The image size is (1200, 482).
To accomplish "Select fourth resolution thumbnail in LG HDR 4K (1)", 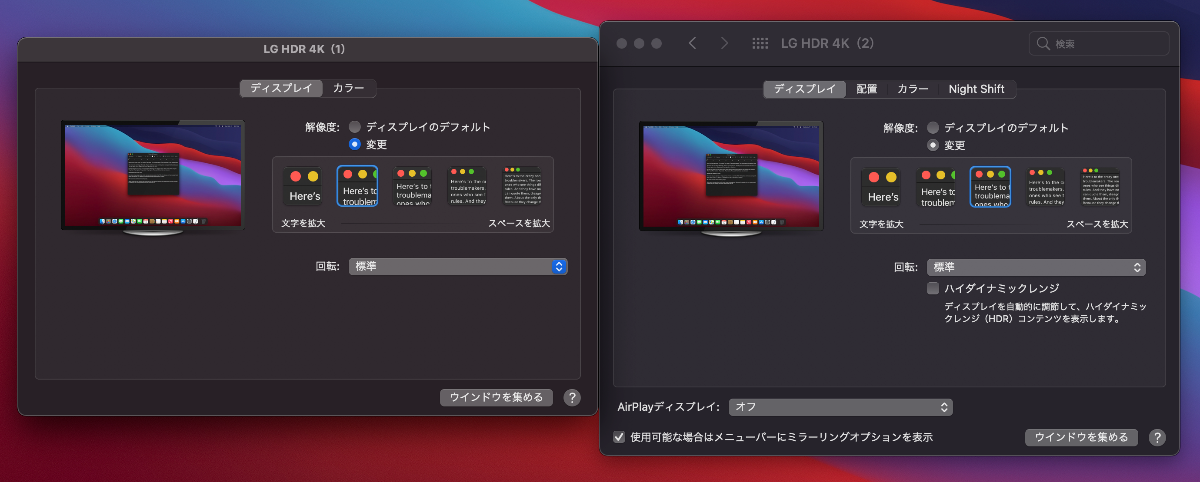I will [x=466, y=187].
